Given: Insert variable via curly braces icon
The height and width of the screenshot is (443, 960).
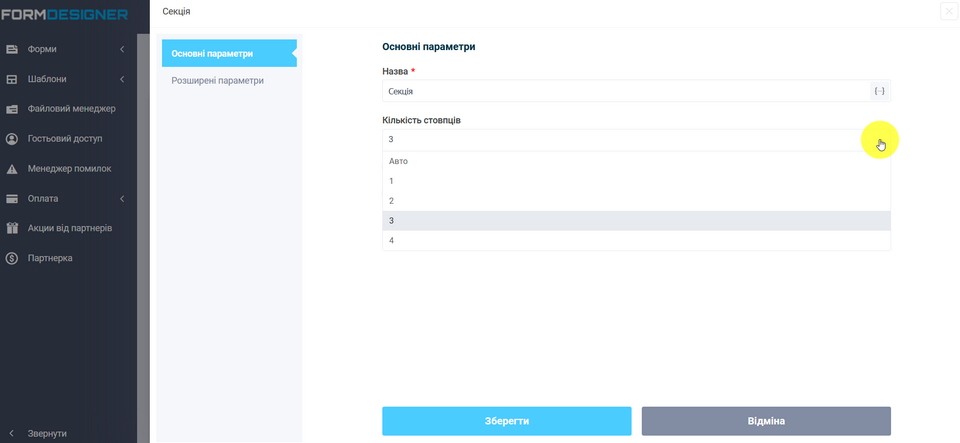Looking at the screenshot, I should [x=879, y=91].
